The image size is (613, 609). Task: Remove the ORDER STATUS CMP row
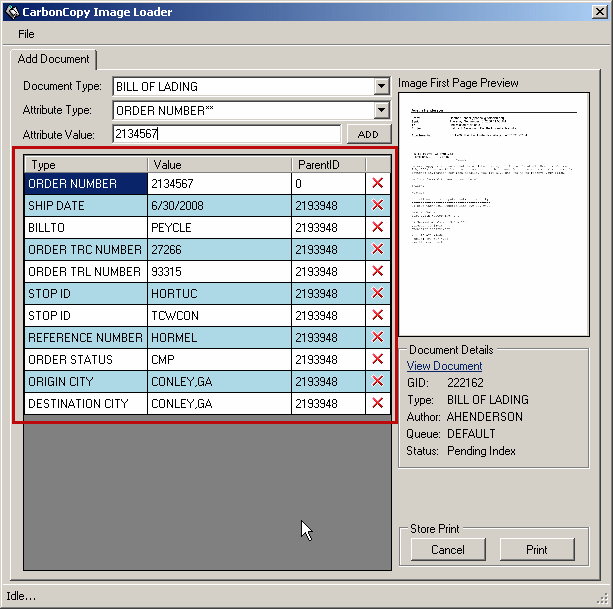377,359
